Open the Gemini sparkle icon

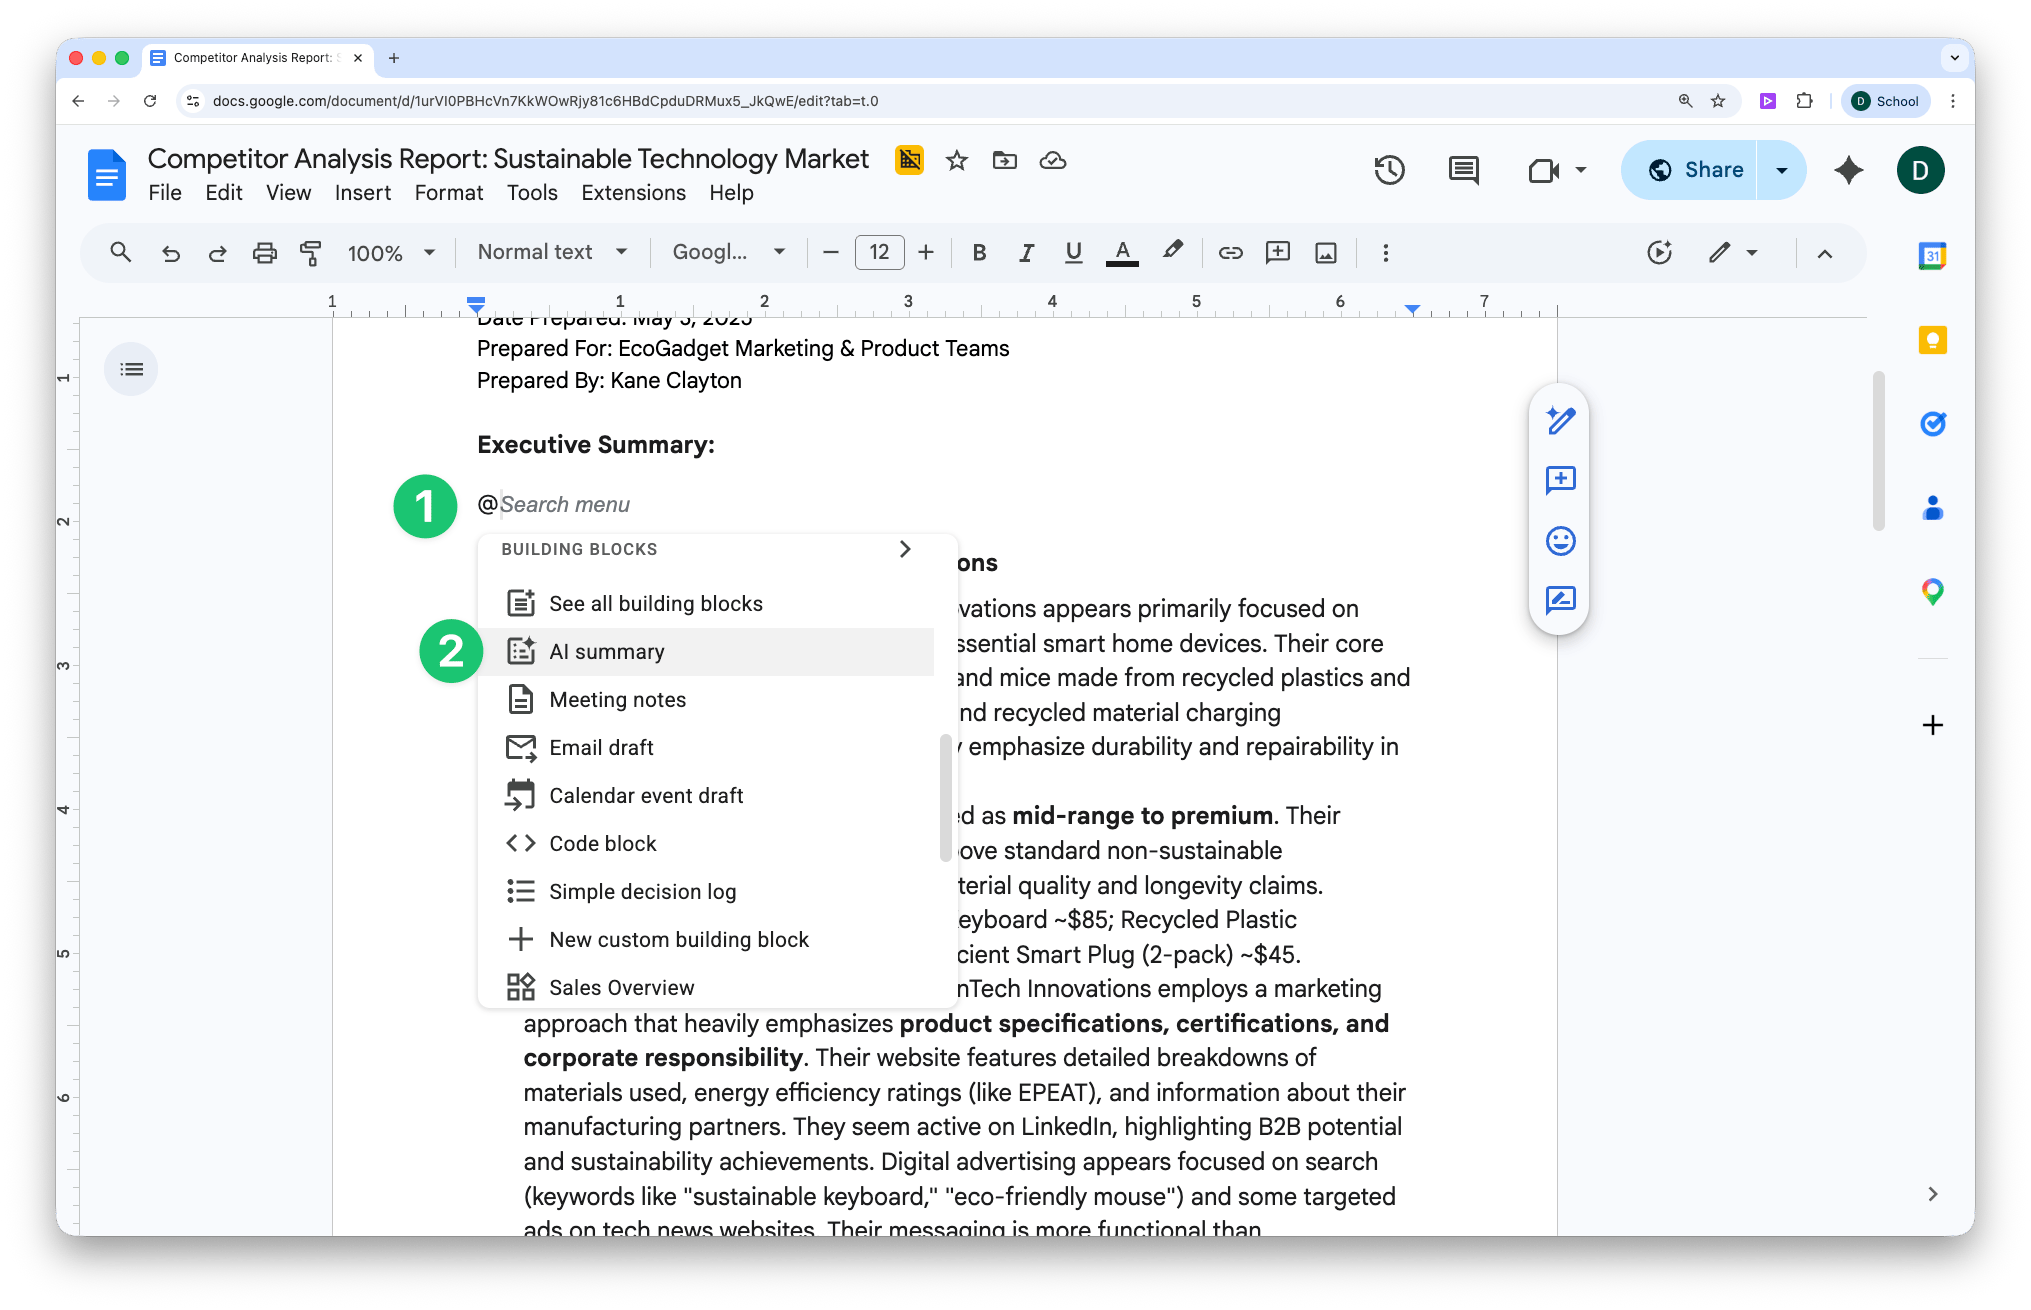pos(1848,170)
